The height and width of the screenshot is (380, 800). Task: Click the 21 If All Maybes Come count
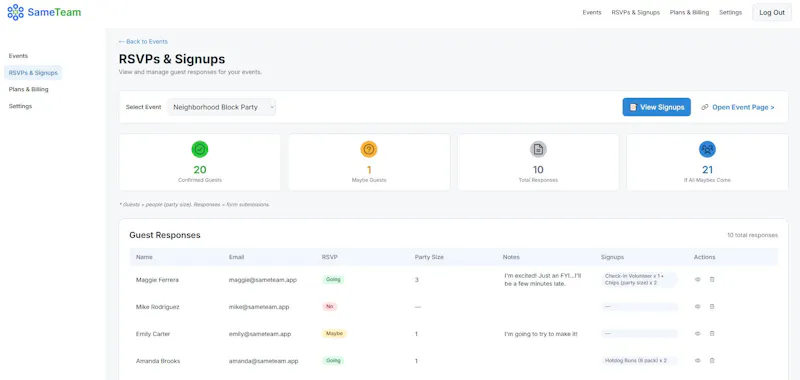pyautogui.click(x=707, y=170)
